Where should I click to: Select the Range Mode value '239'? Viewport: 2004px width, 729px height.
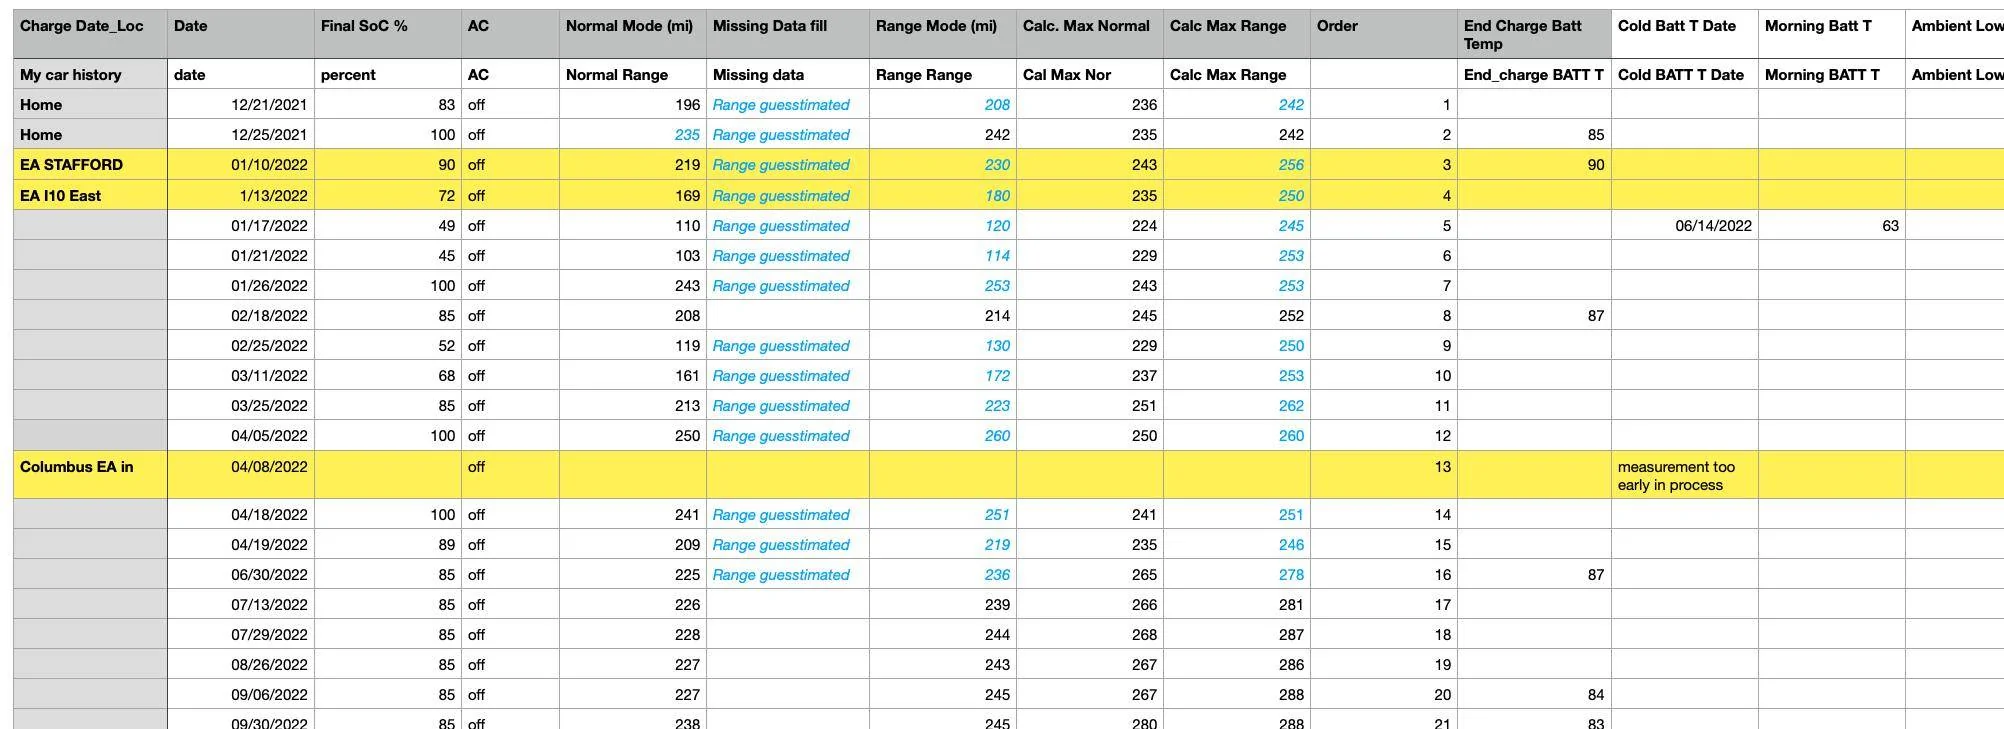tap(942, 604)
